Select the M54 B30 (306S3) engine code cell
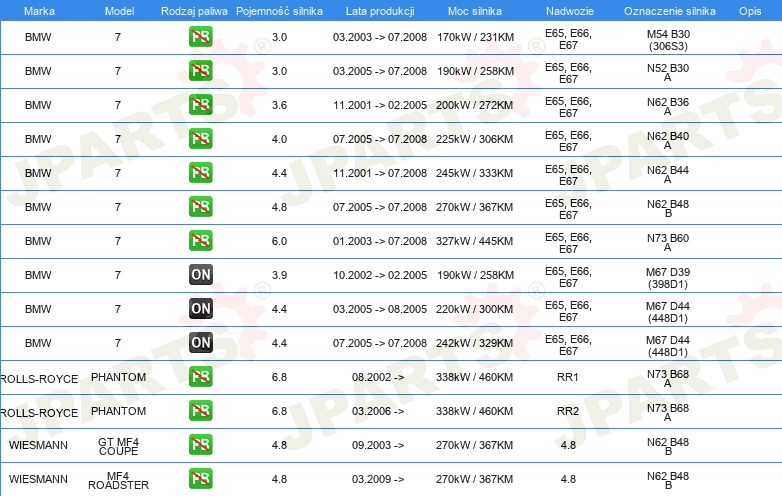The width and height of the screenshot is (782, 496). (x=668, y=40)
